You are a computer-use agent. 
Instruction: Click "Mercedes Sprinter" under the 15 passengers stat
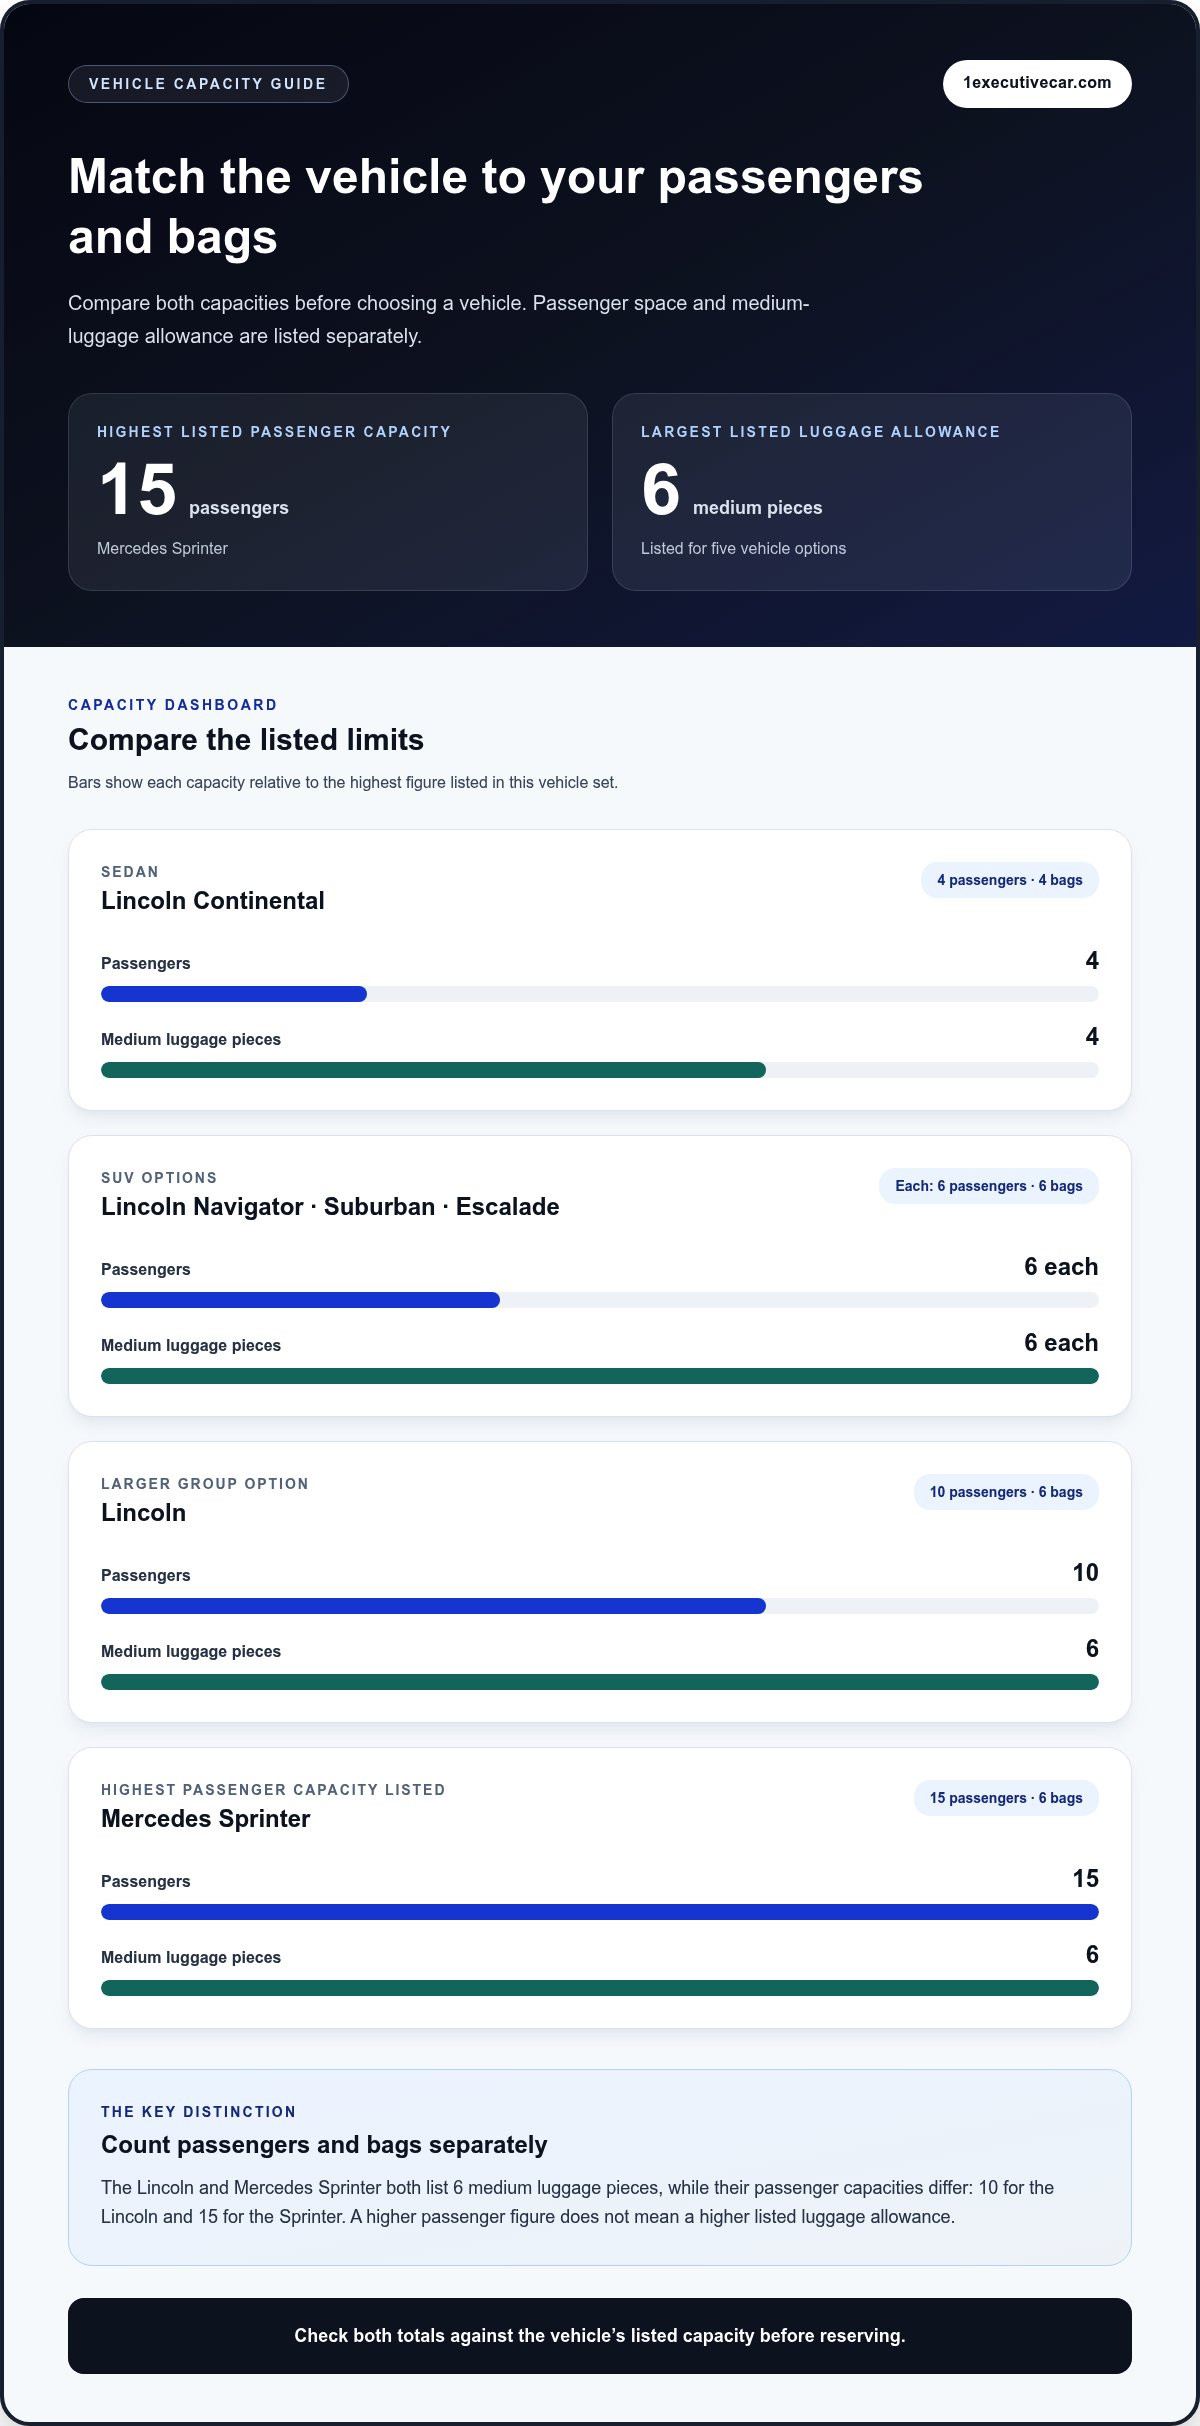coord(162,548)
